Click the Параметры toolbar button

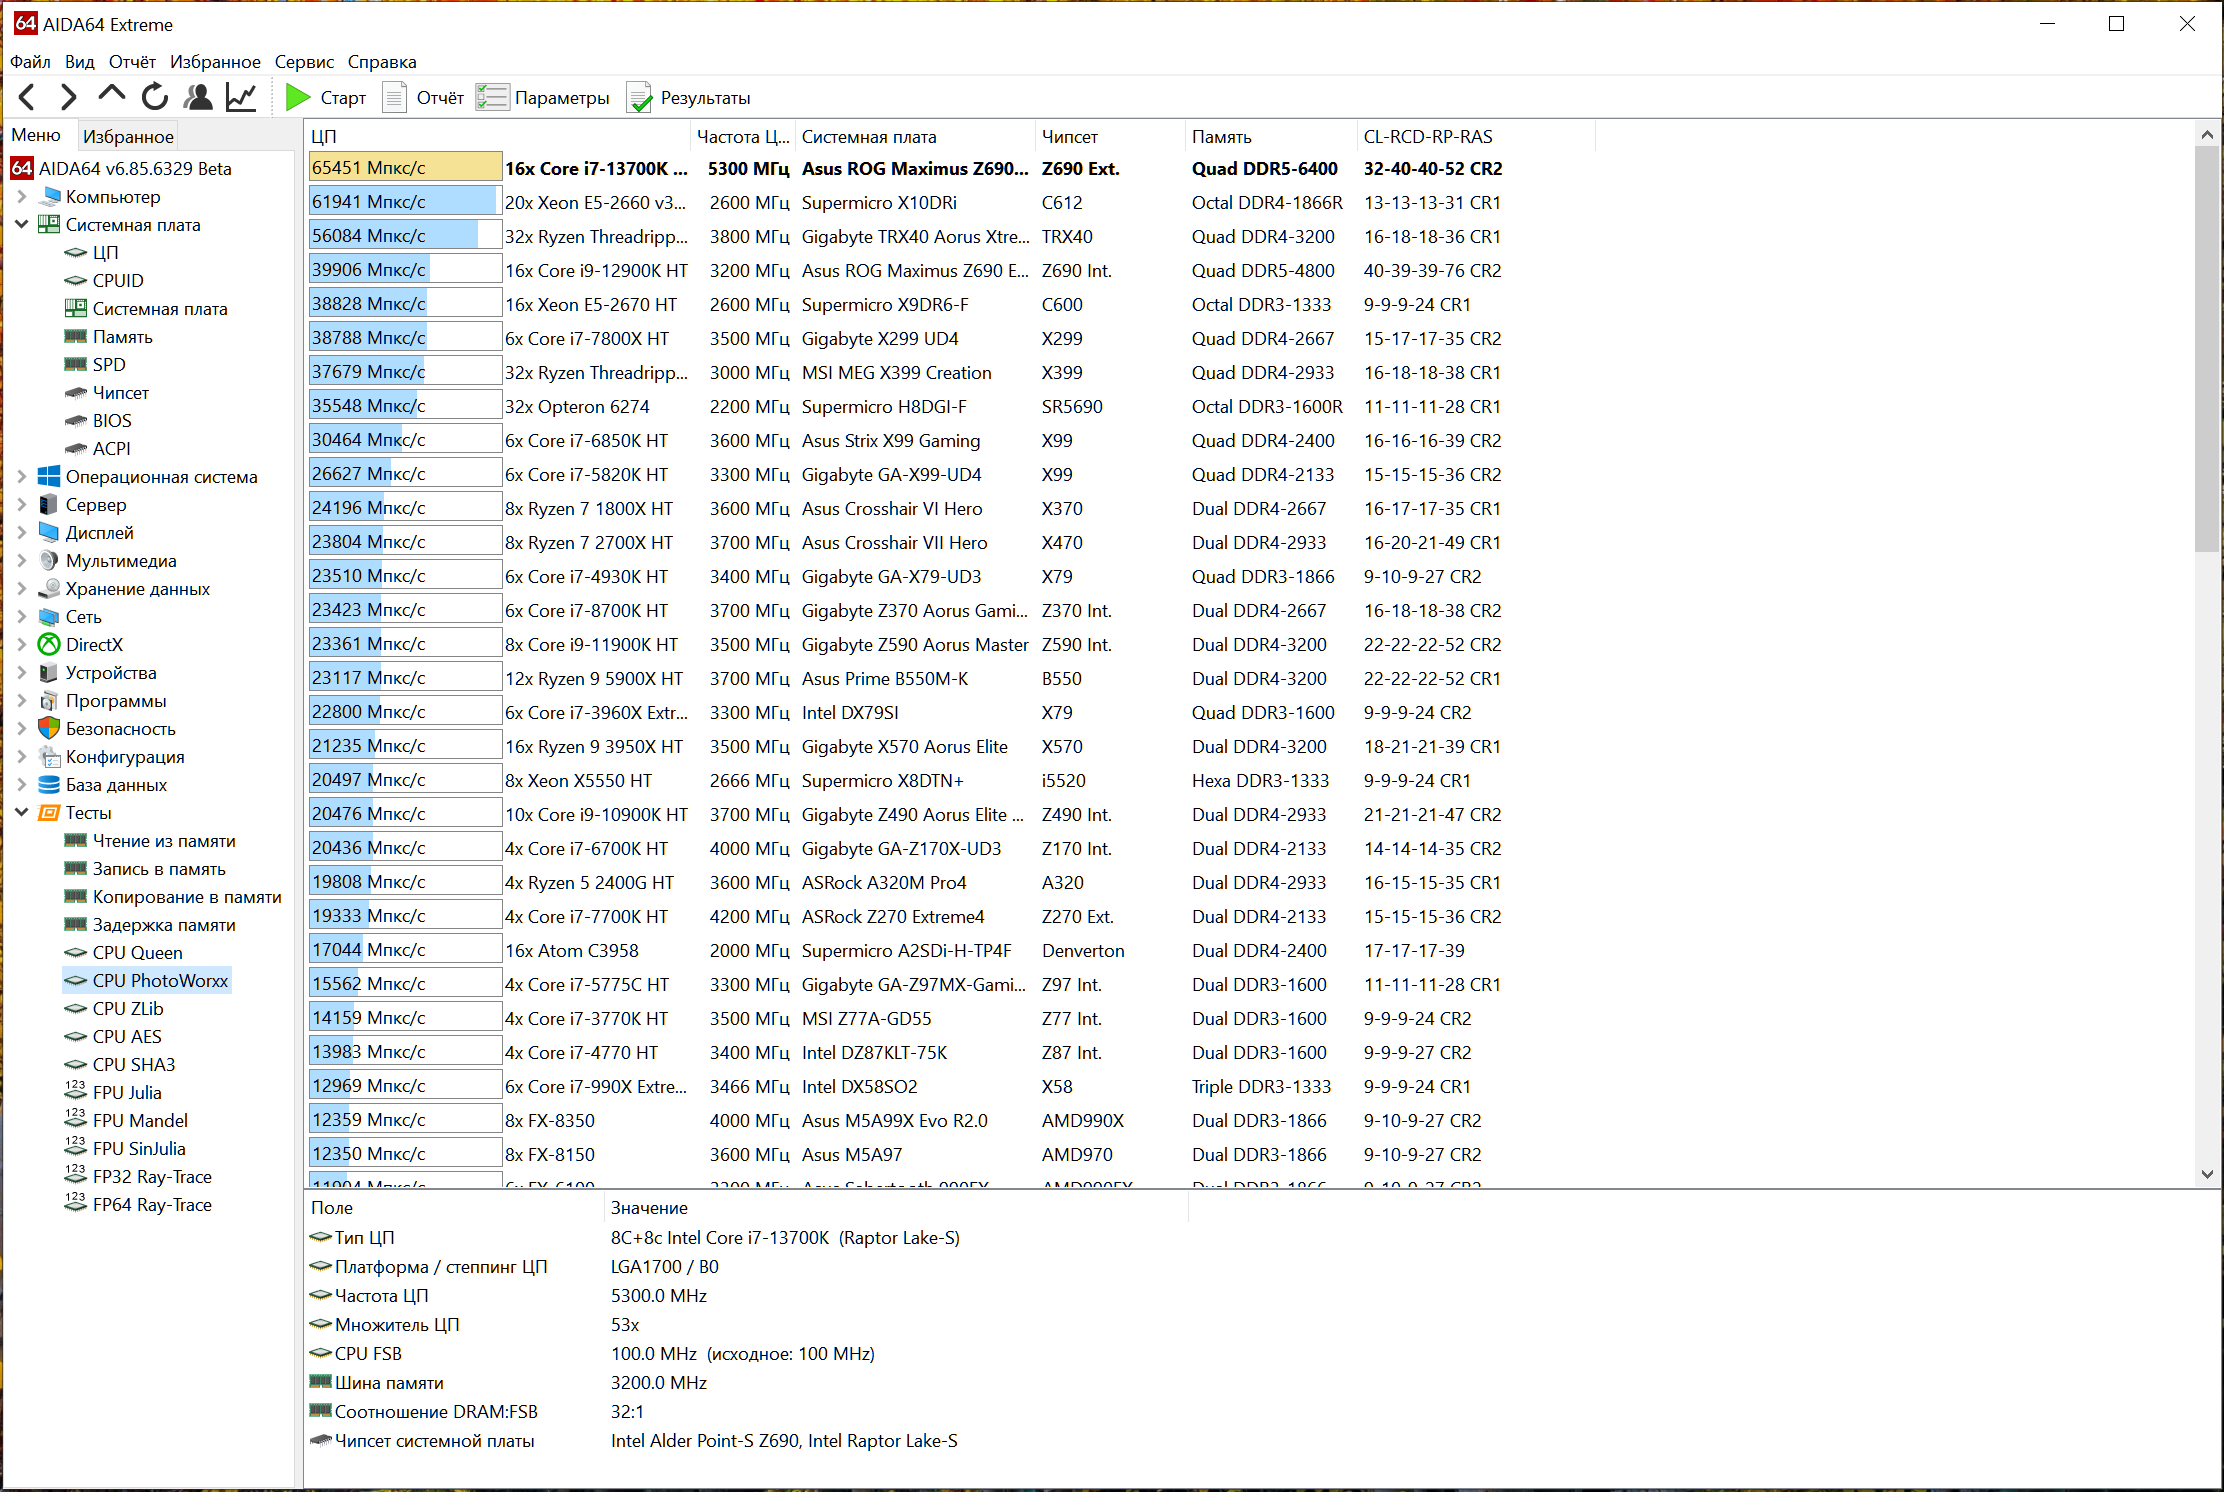(543, 98)
